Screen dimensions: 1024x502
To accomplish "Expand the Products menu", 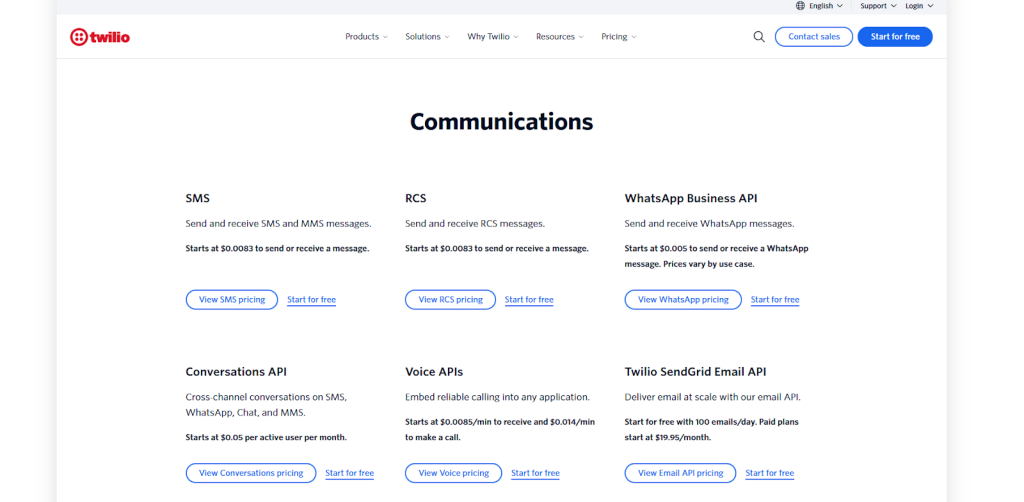I will 366,37.
